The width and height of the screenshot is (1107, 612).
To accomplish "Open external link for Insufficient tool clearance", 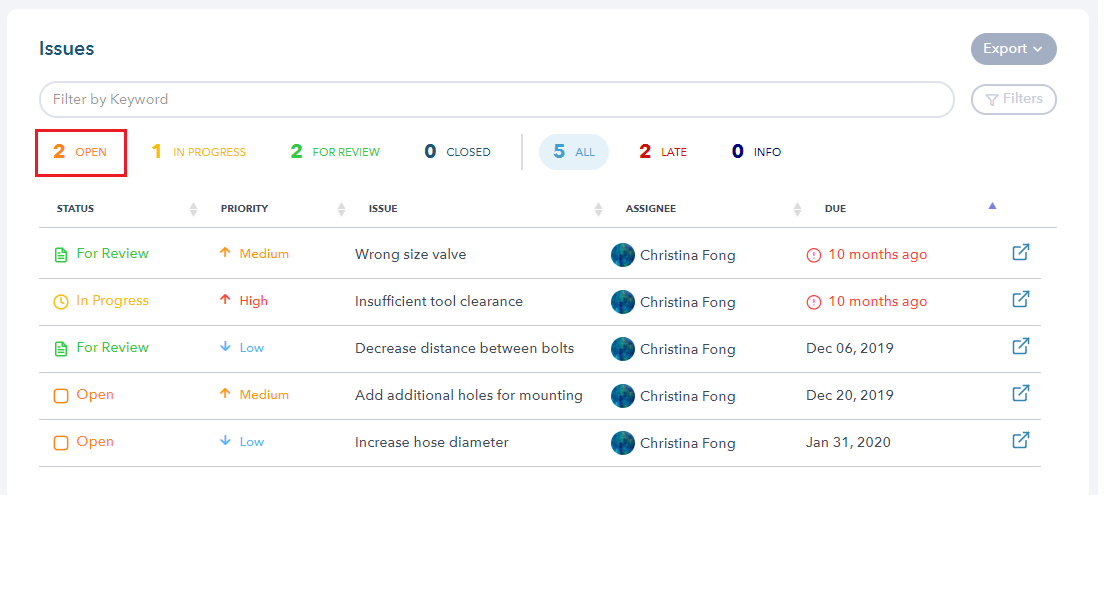I will coord(1020,300).
